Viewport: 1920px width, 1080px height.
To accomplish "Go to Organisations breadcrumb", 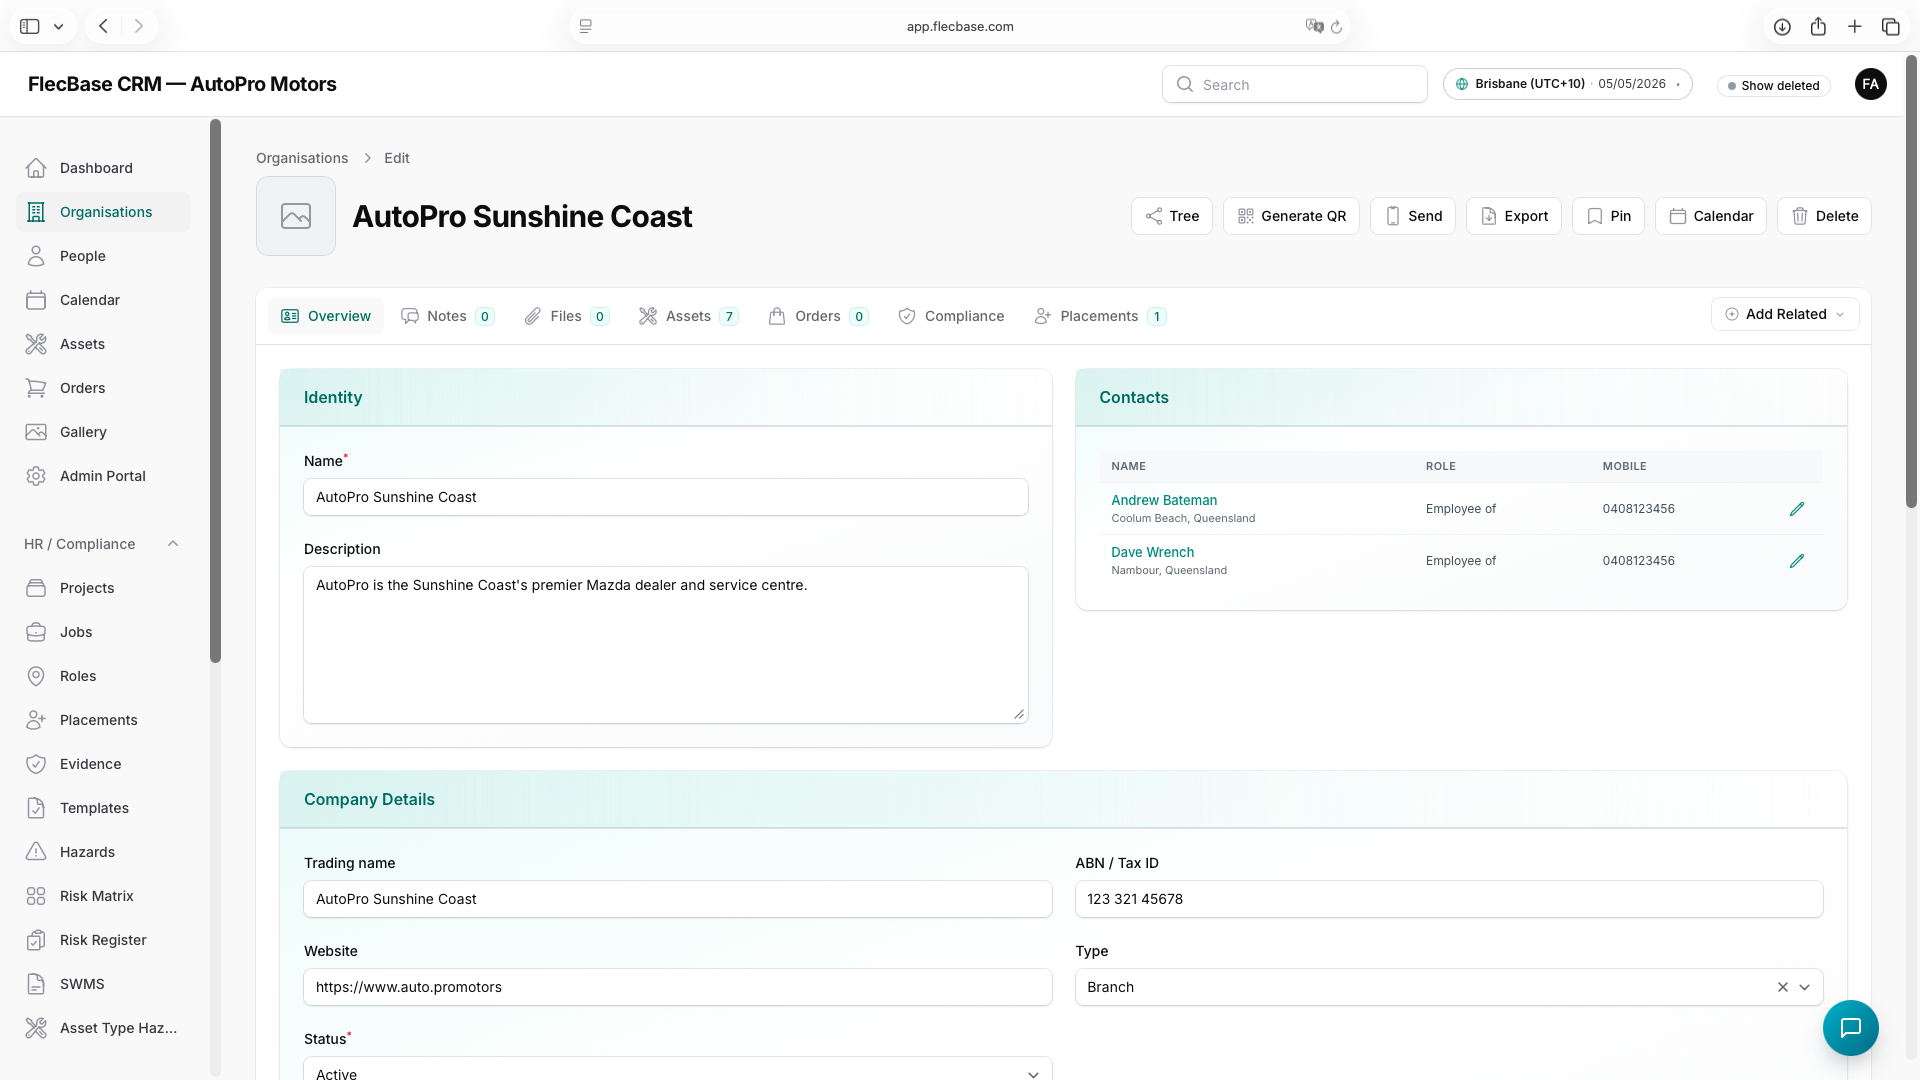I will tap(302, 158).
